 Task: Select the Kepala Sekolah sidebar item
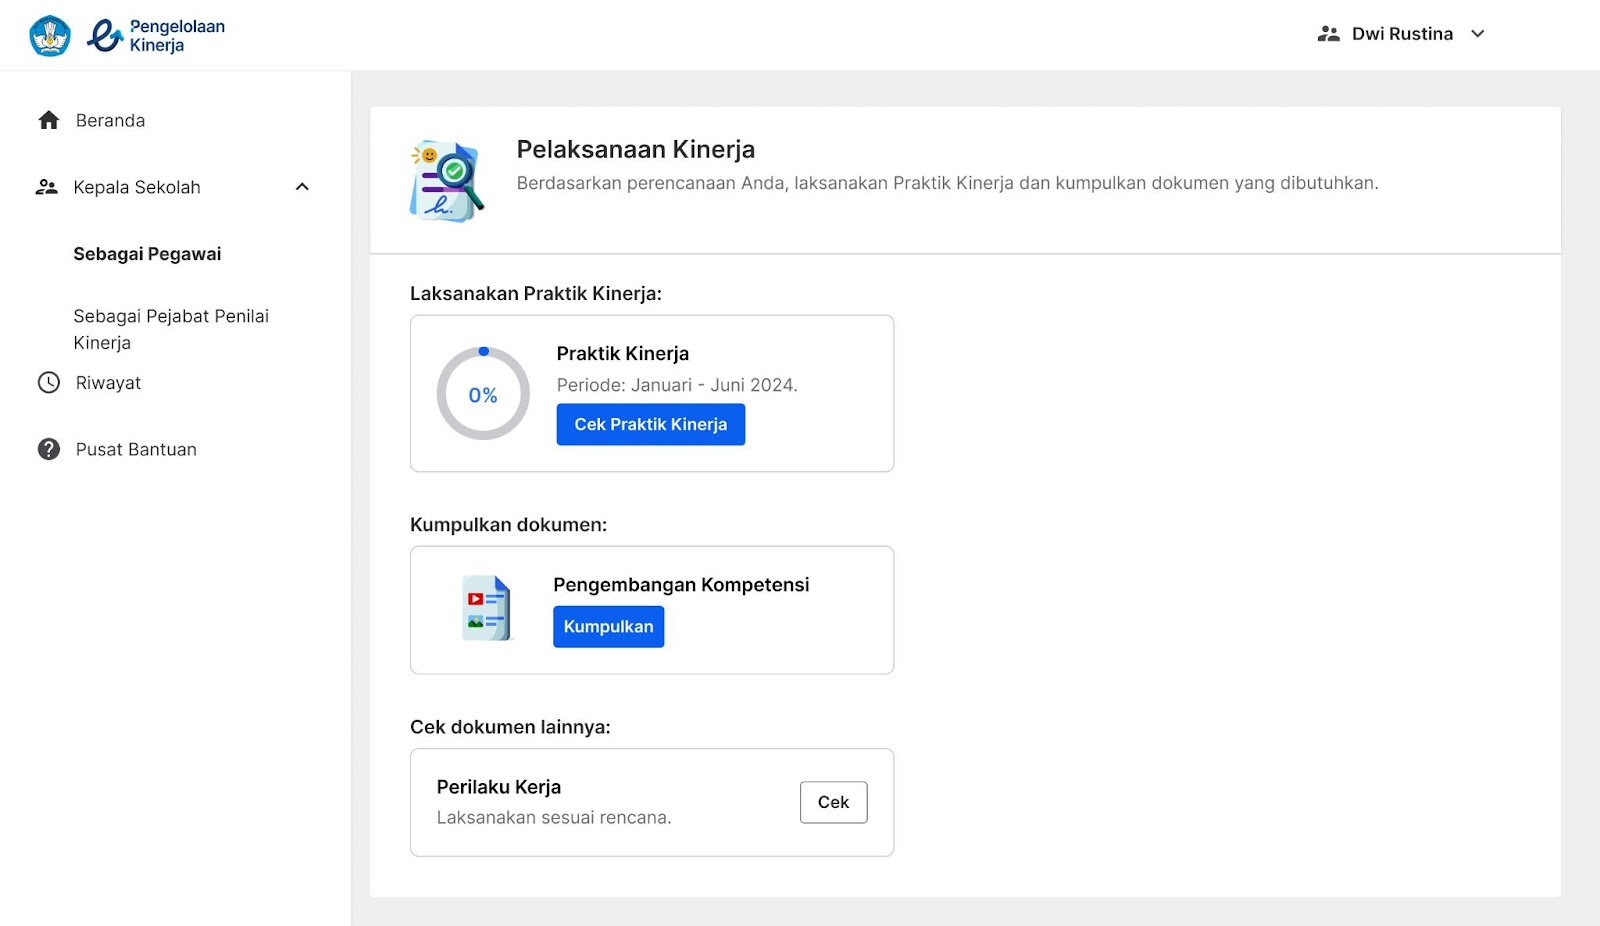coord(137,187)
